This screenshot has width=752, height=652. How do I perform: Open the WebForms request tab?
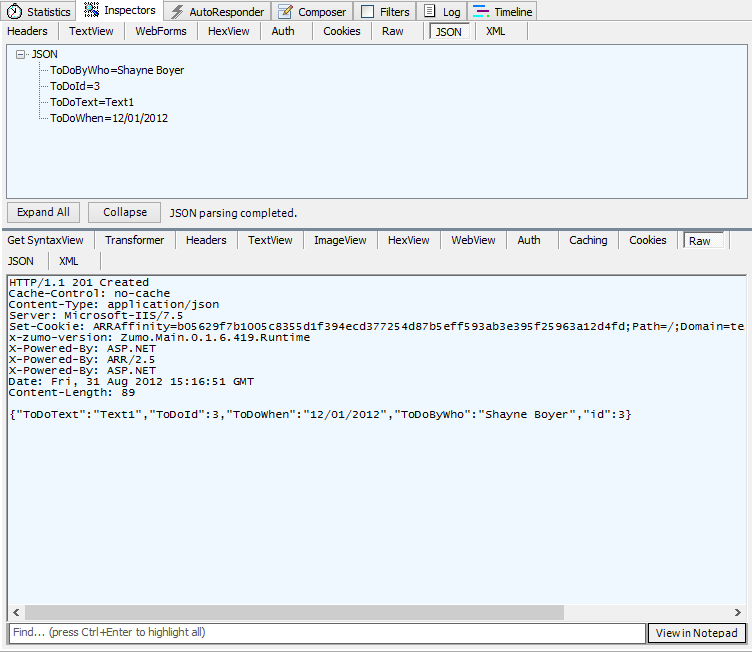point(161,31)
